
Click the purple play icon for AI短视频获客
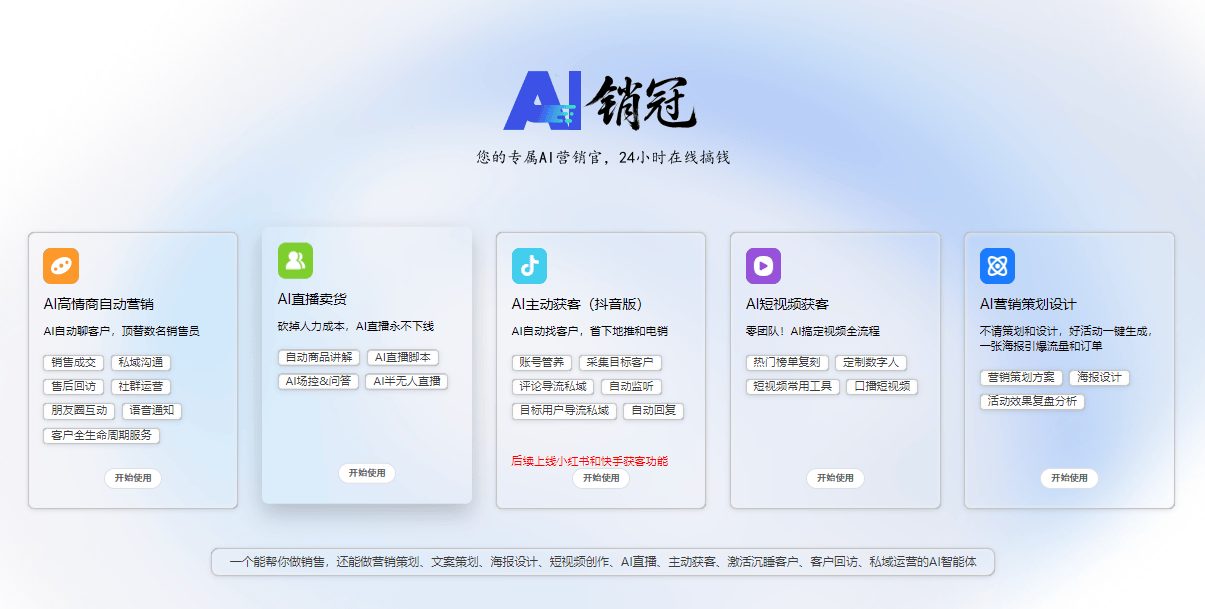(763, 266)
